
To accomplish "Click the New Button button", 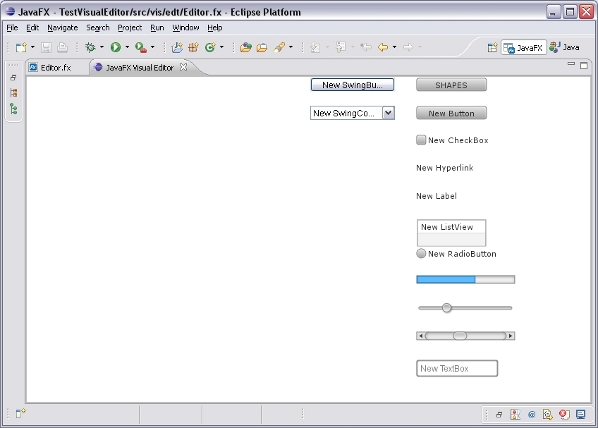I will [x=451, y=113].
